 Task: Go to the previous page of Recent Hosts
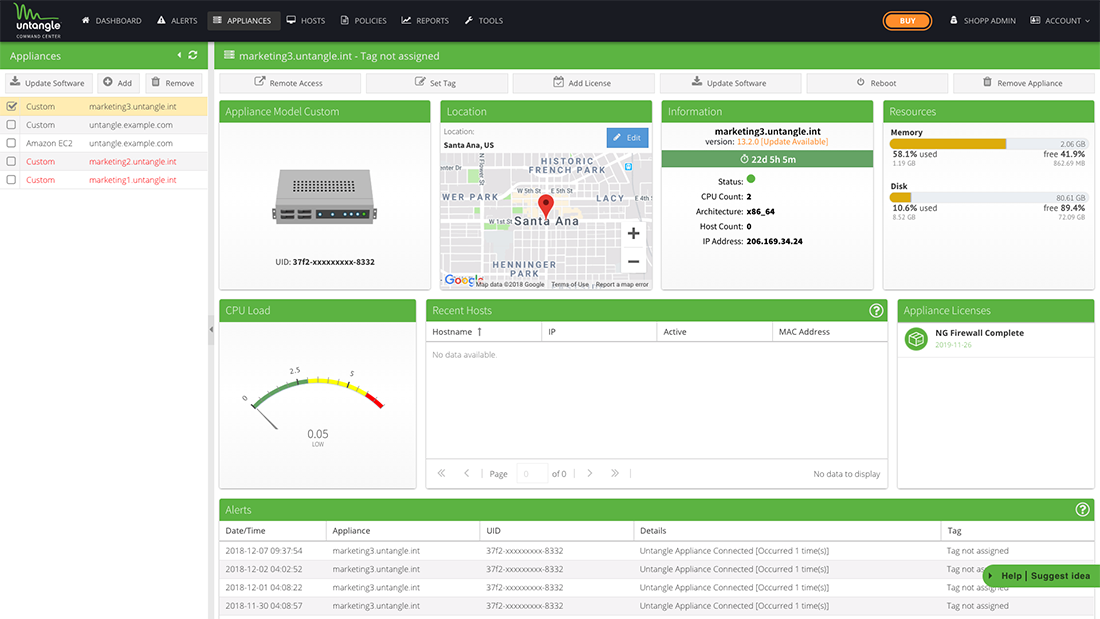(467, 473)
